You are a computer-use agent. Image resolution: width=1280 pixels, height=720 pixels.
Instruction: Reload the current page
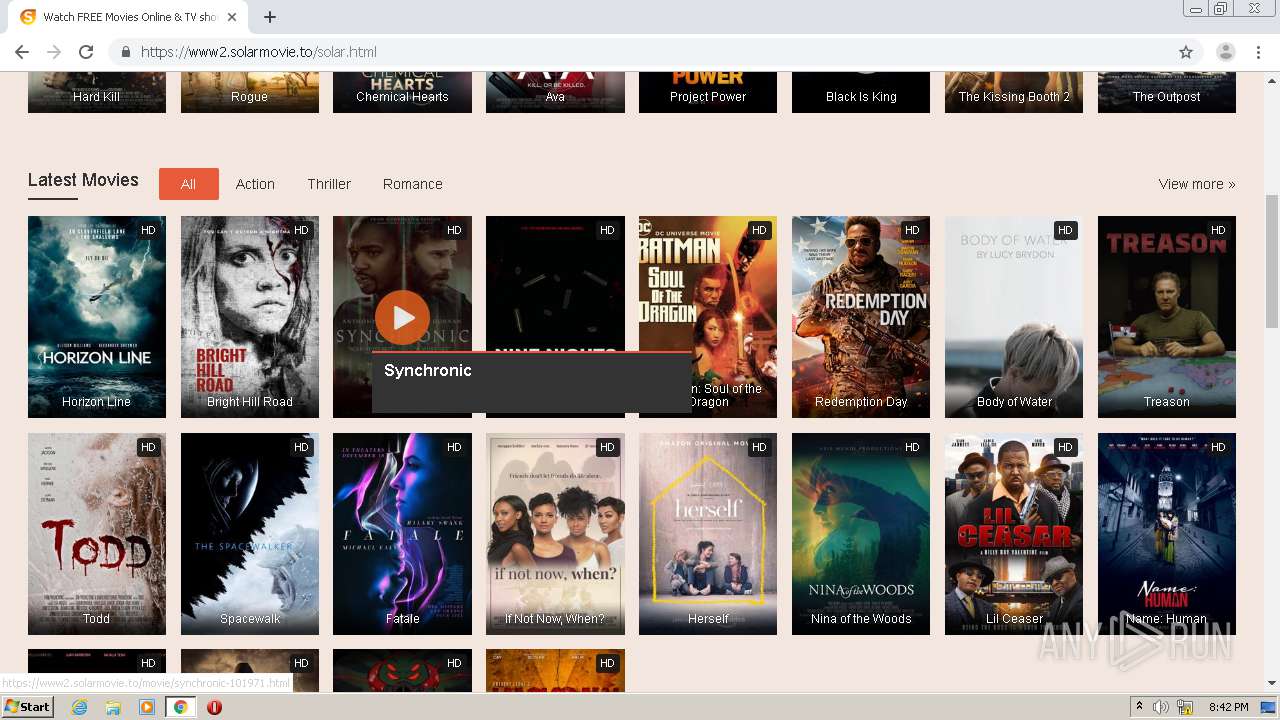[x=86, y=52]
